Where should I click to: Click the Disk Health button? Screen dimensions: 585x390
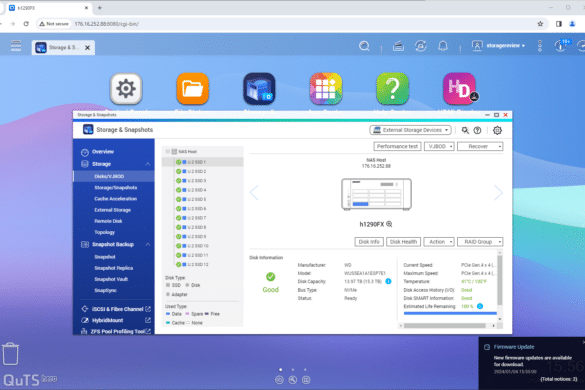click(x=403, y=242)
